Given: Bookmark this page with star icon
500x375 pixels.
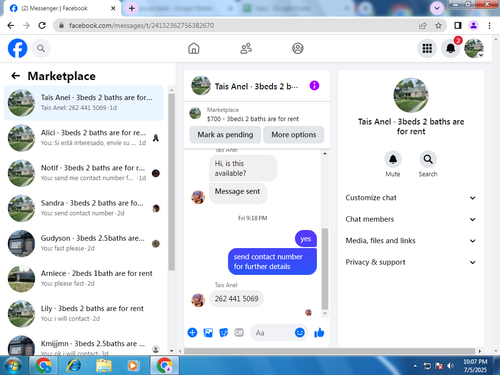Looking at the screenshot, I should point(438,25).
